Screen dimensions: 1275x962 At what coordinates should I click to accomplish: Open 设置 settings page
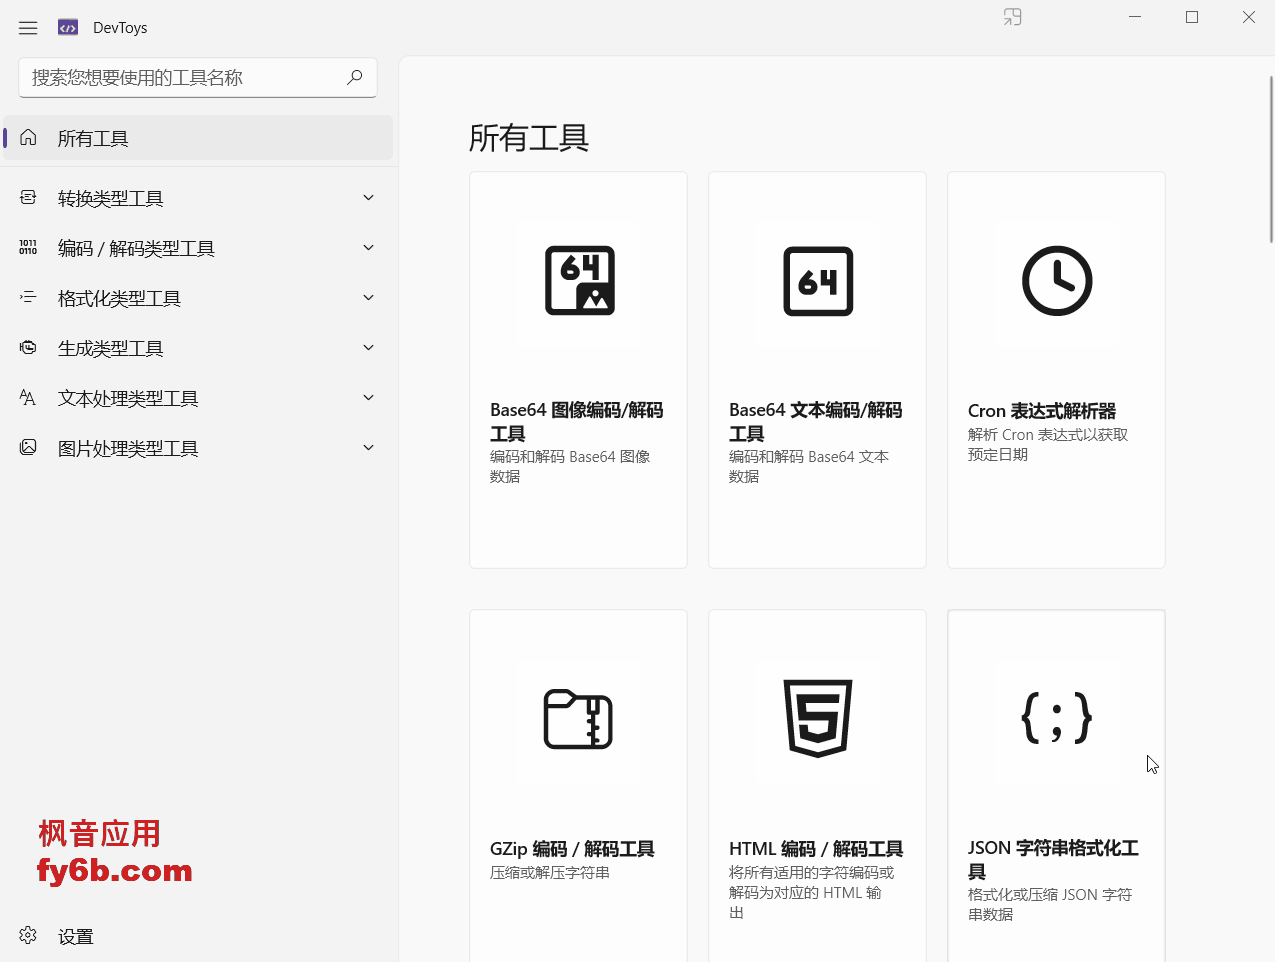click(198, 936)
